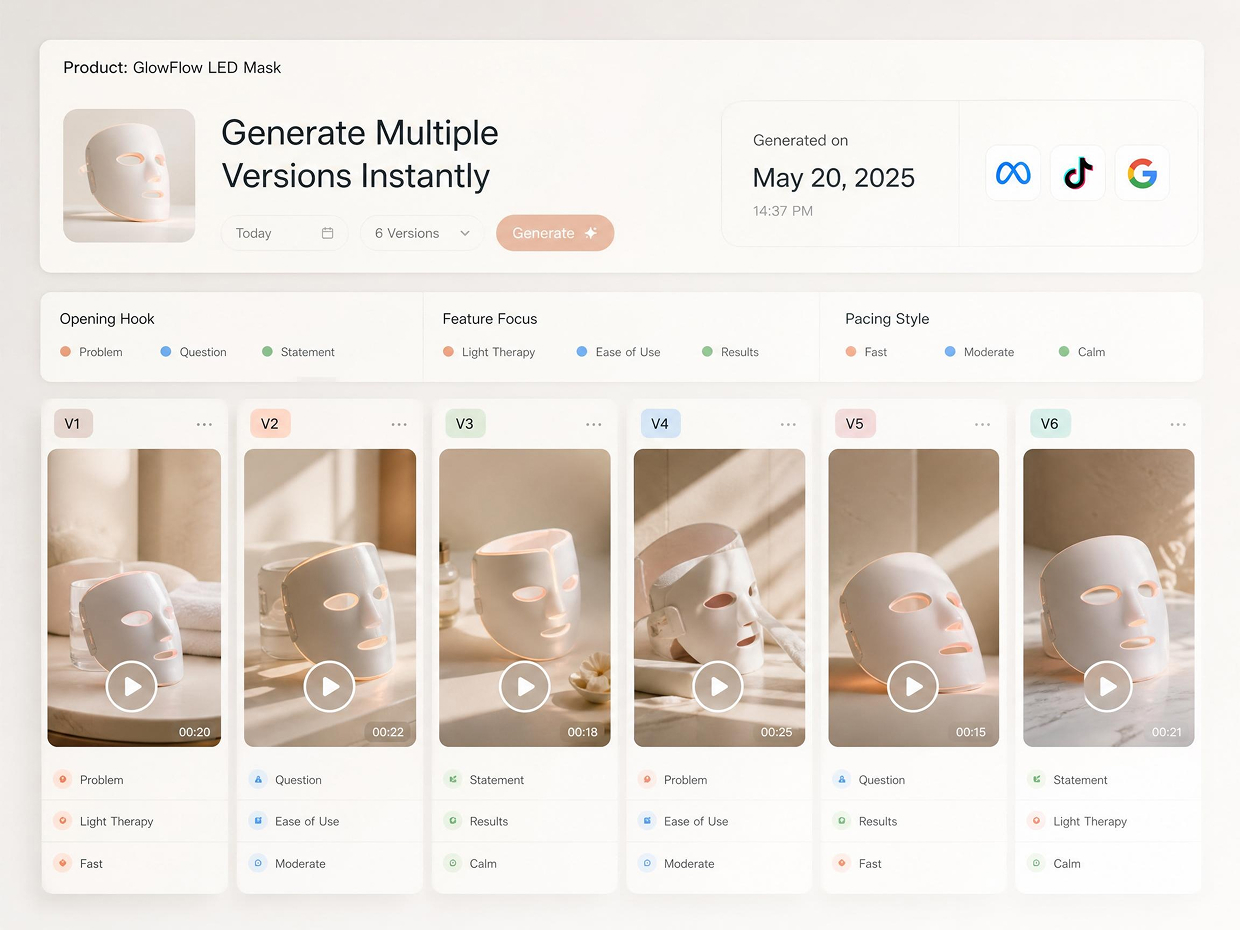
Task: Select Statement under Opening Hook
Action: pos(298,352)
